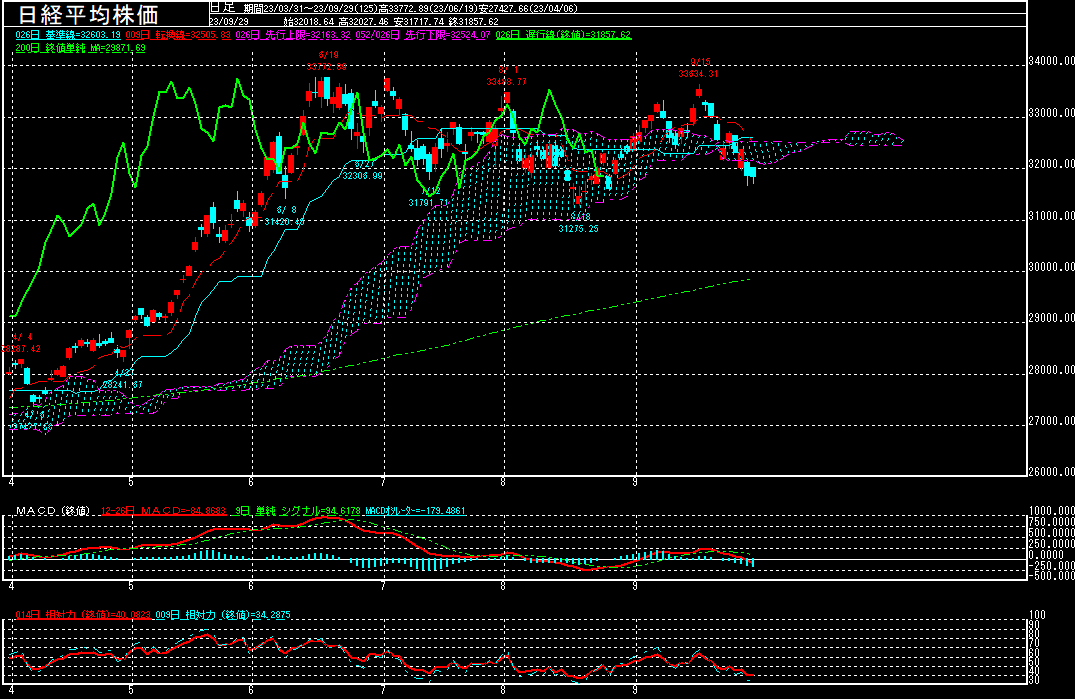Image resolution: width=1076 pixels, height=699 pixels.
Task: Click the 32000.00 price axis label
Action: pyautogui.click(x=1051, y=164)
